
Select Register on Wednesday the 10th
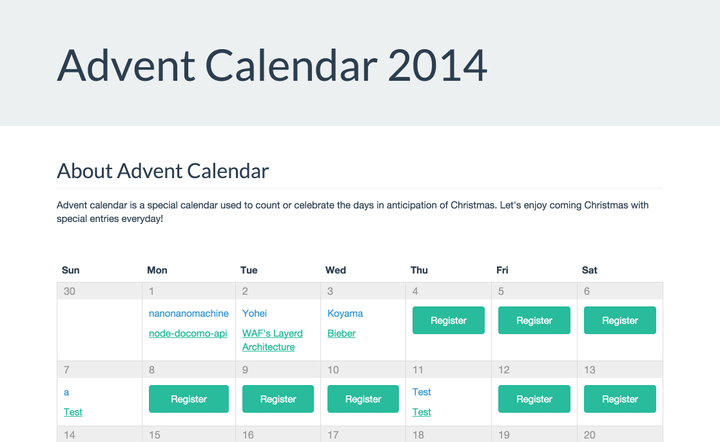tap(363, 399)
